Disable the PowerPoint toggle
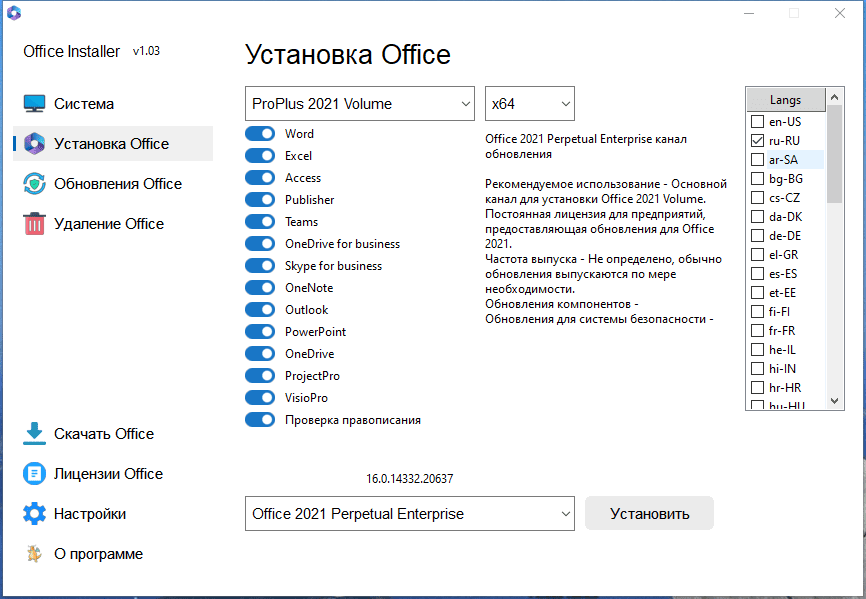 260,332
